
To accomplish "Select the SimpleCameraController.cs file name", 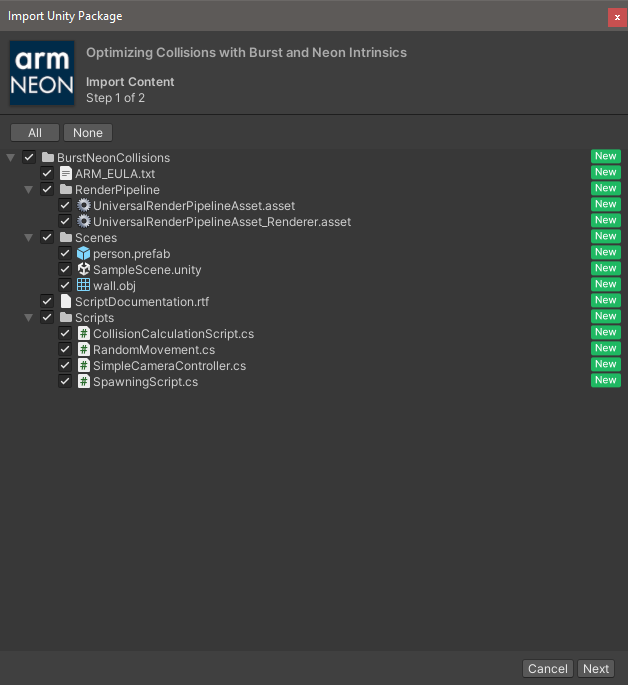I will click(169, 366).
